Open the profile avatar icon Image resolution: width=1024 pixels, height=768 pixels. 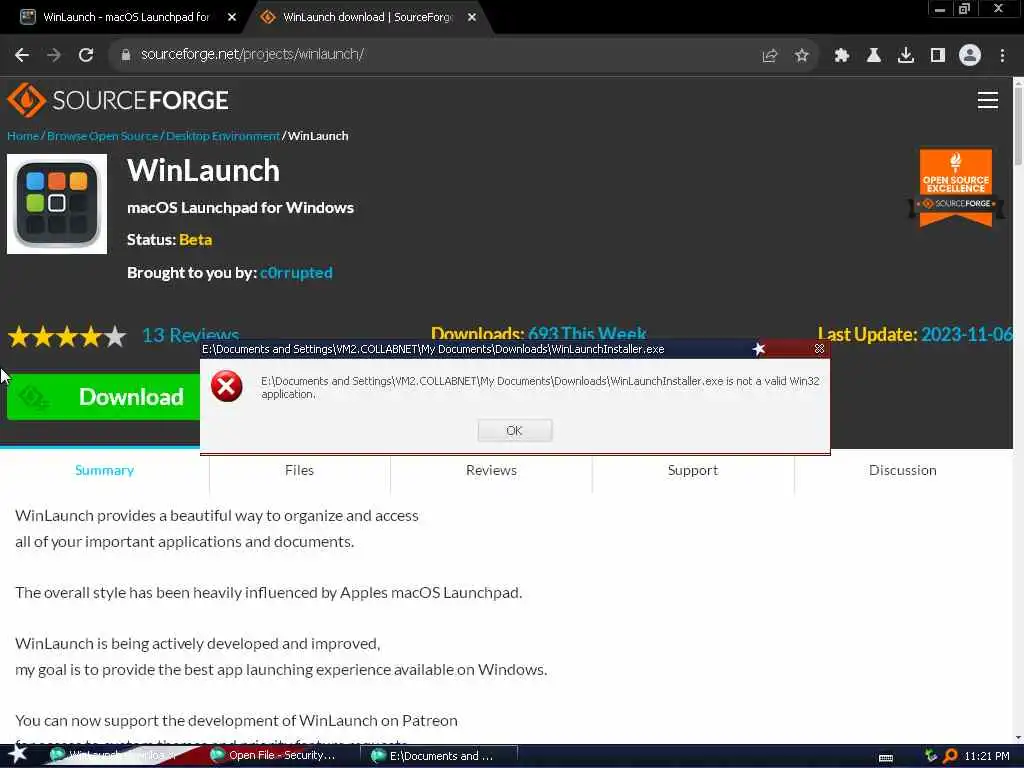click(970, 56)
